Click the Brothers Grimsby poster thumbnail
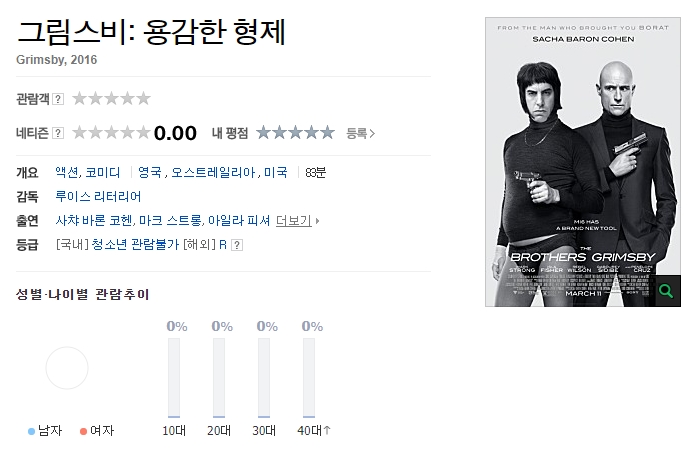 coord(583,162)
